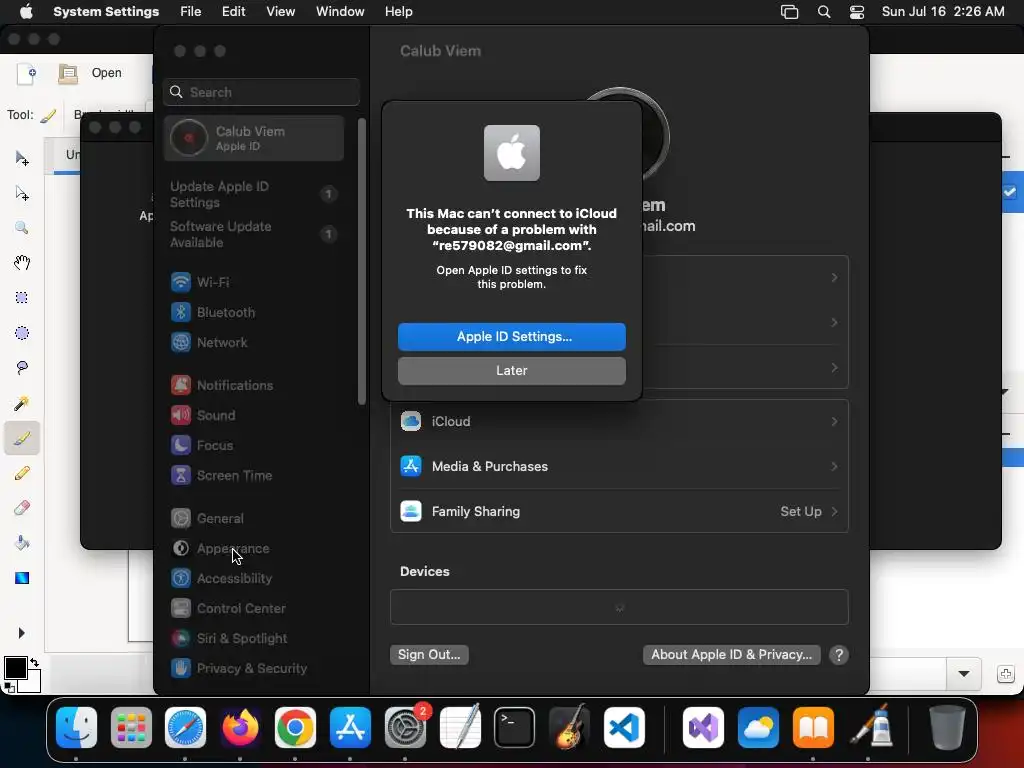Select the paint bucket tool in Paintbrush
The width and height of the screenshot is (1024, 768).
(x=22, y=543)
